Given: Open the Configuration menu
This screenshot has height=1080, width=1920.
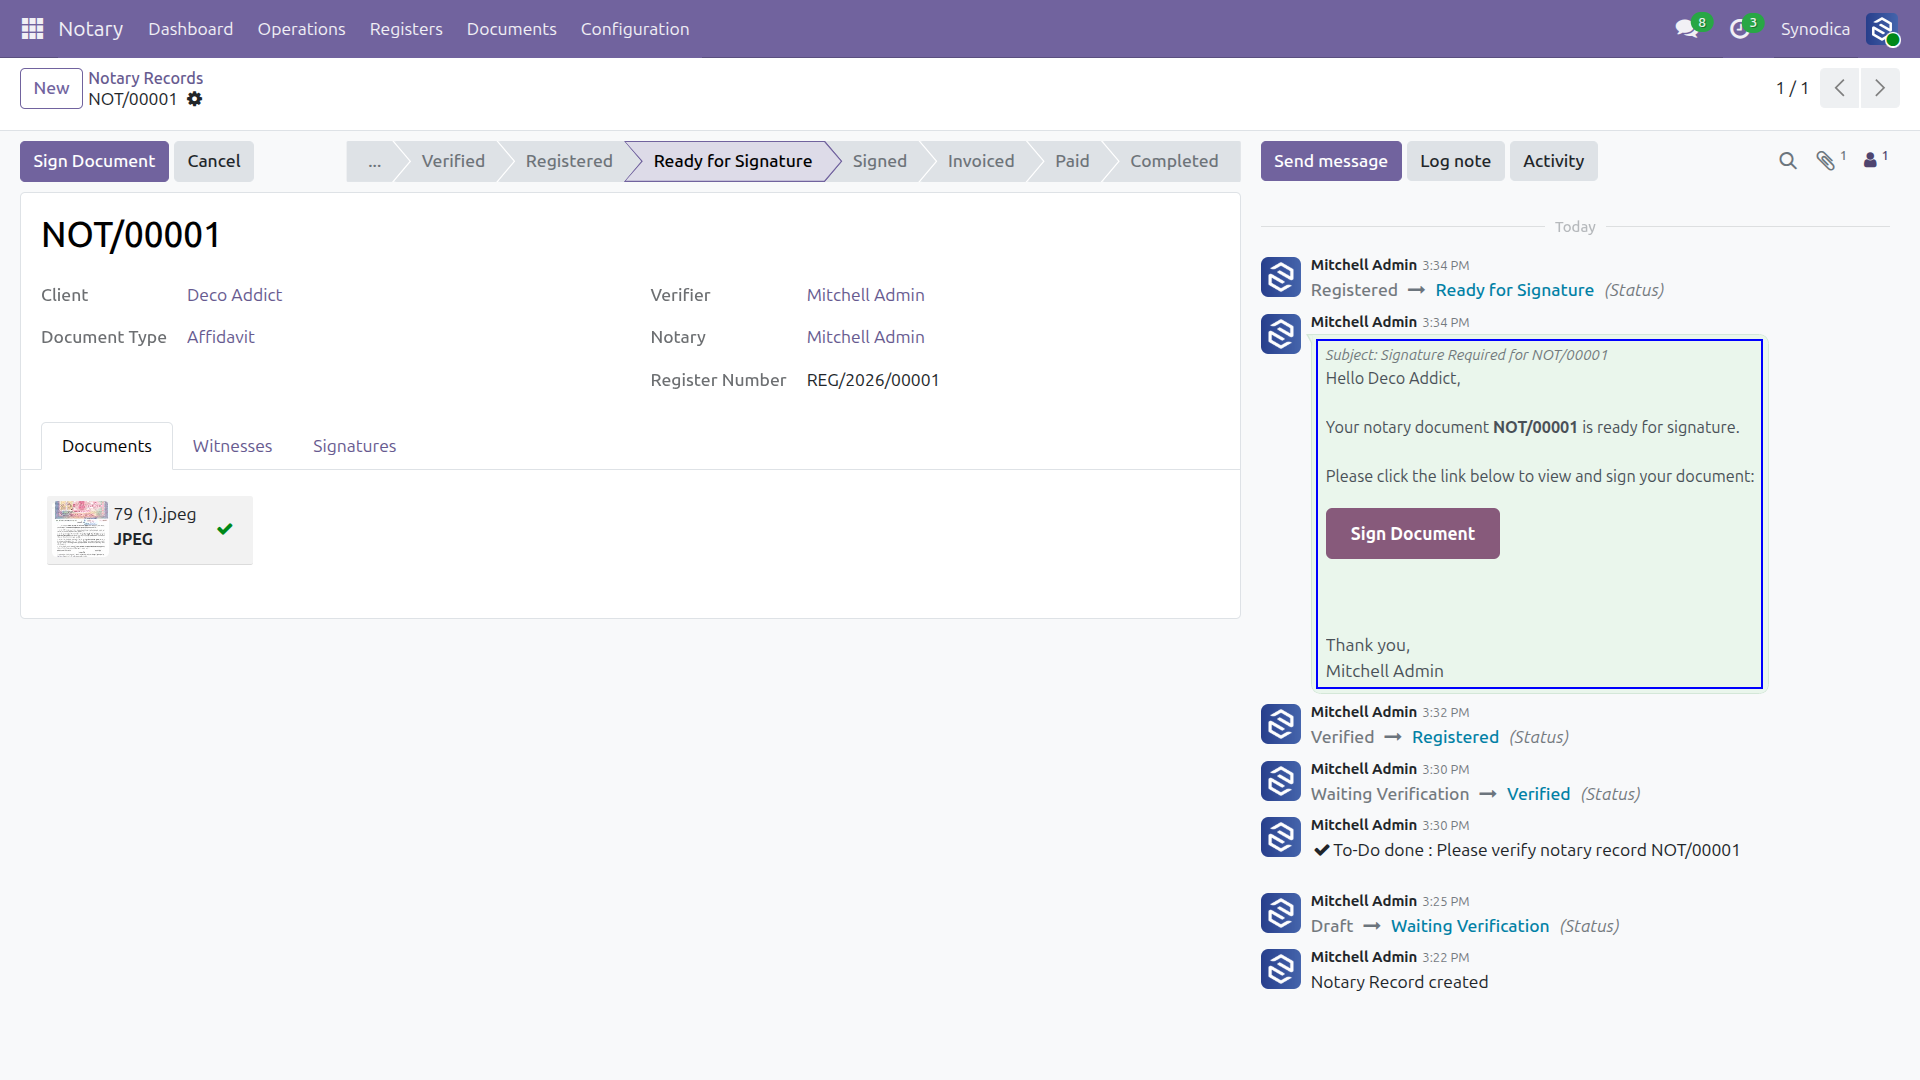Looking at the screenshot, I should (x=635, y=29).
